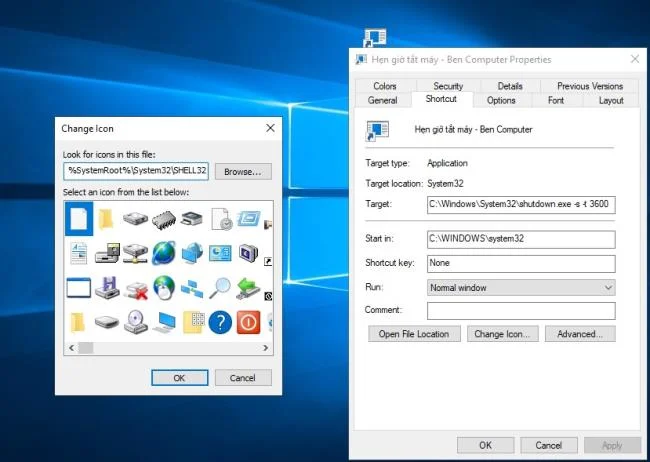Click OK in the Properties window
The height and width of the screenshot is (462, 650).
[x=485, y=445]
